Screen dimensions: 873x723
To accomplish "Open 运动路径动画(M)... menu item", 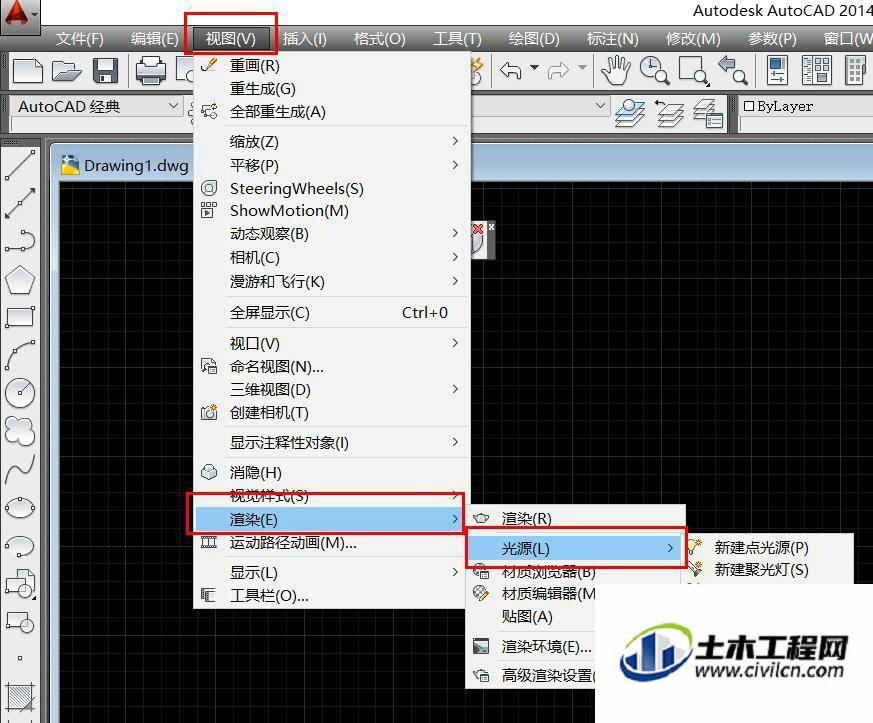I will (332, 543).
